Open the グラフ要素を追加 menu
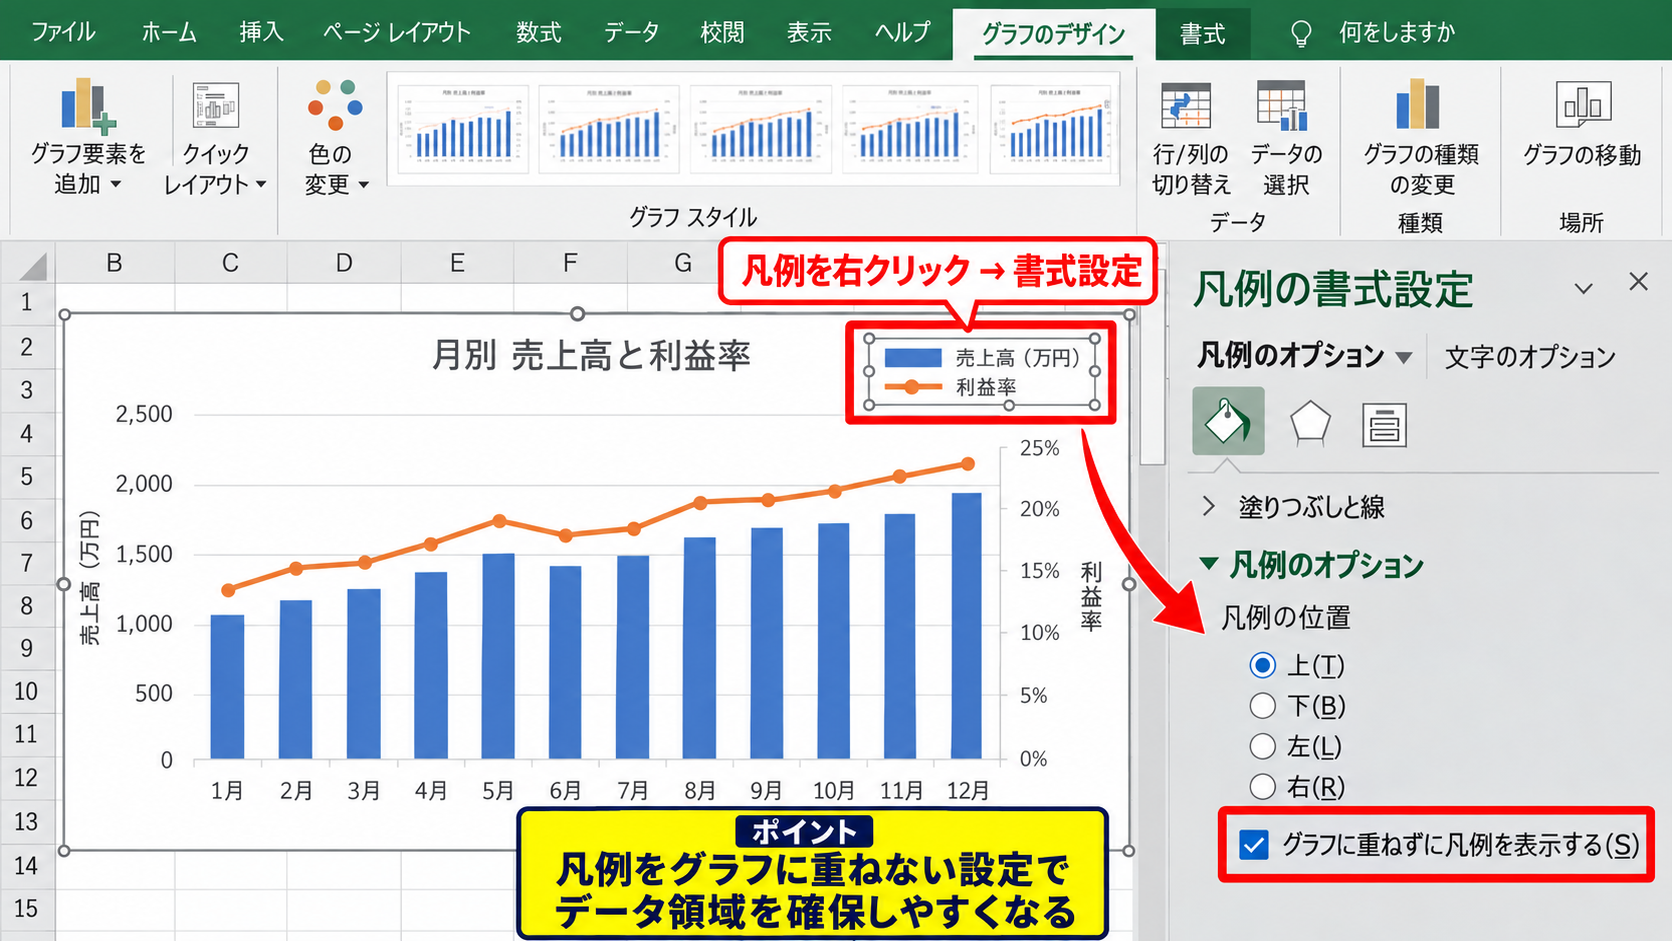1672x941 pixels. [x=88, y=137]
